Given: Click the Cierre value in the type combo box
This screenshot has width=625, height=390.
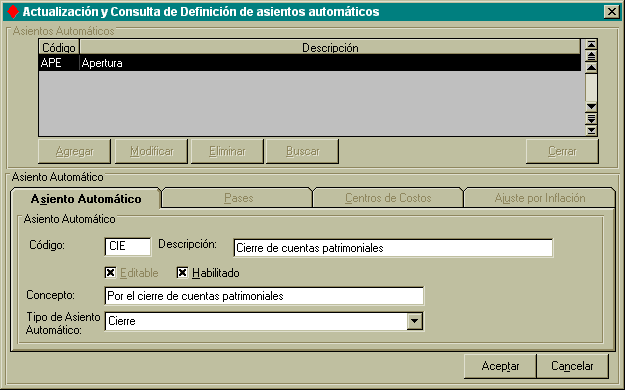Looking at the screenshot, I should [x=122, y=321].
